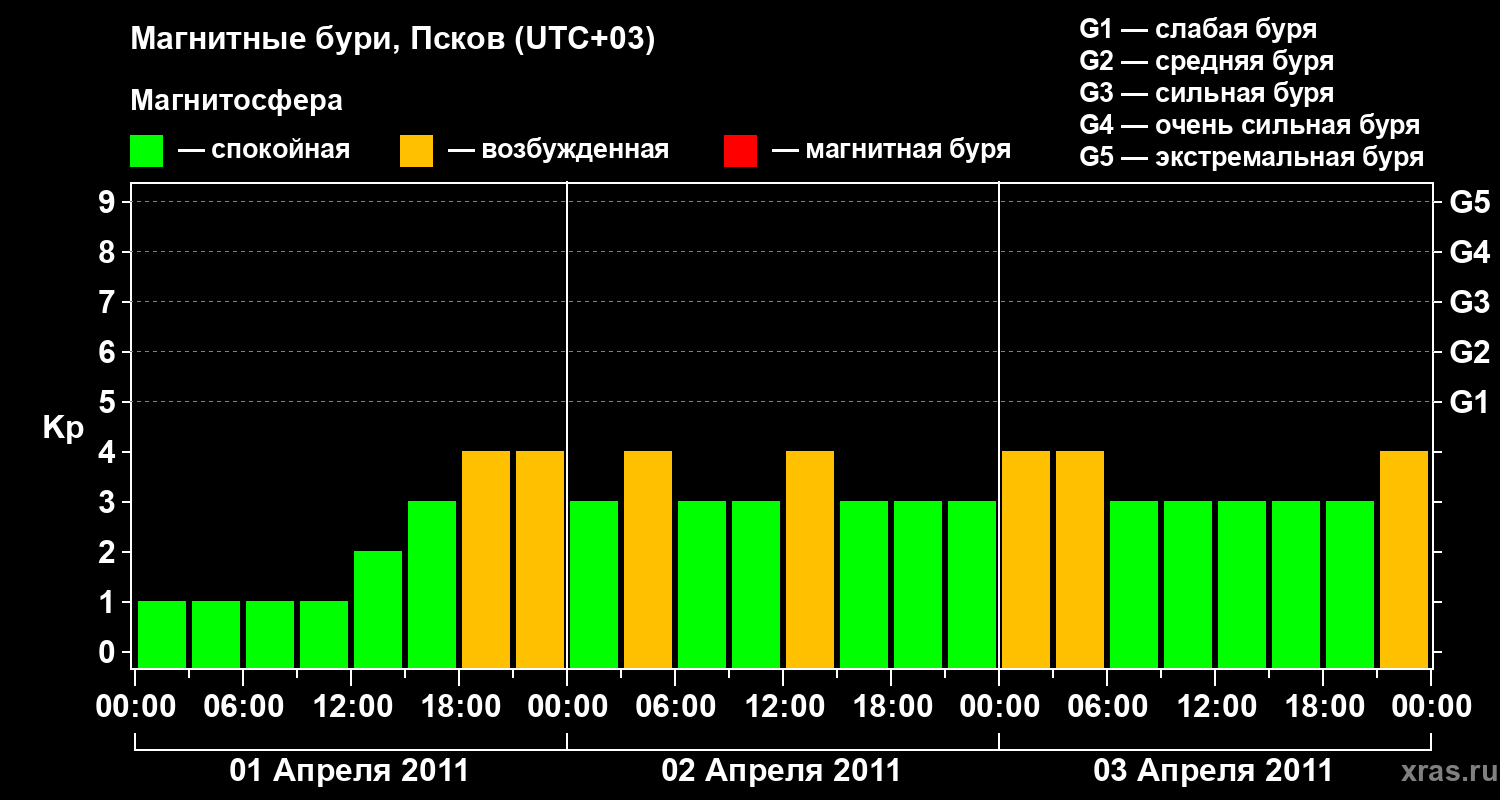Click the 'G3' label on the right axis
This screenshot has height=800, width=1500.
click(x=1469, y=303)
